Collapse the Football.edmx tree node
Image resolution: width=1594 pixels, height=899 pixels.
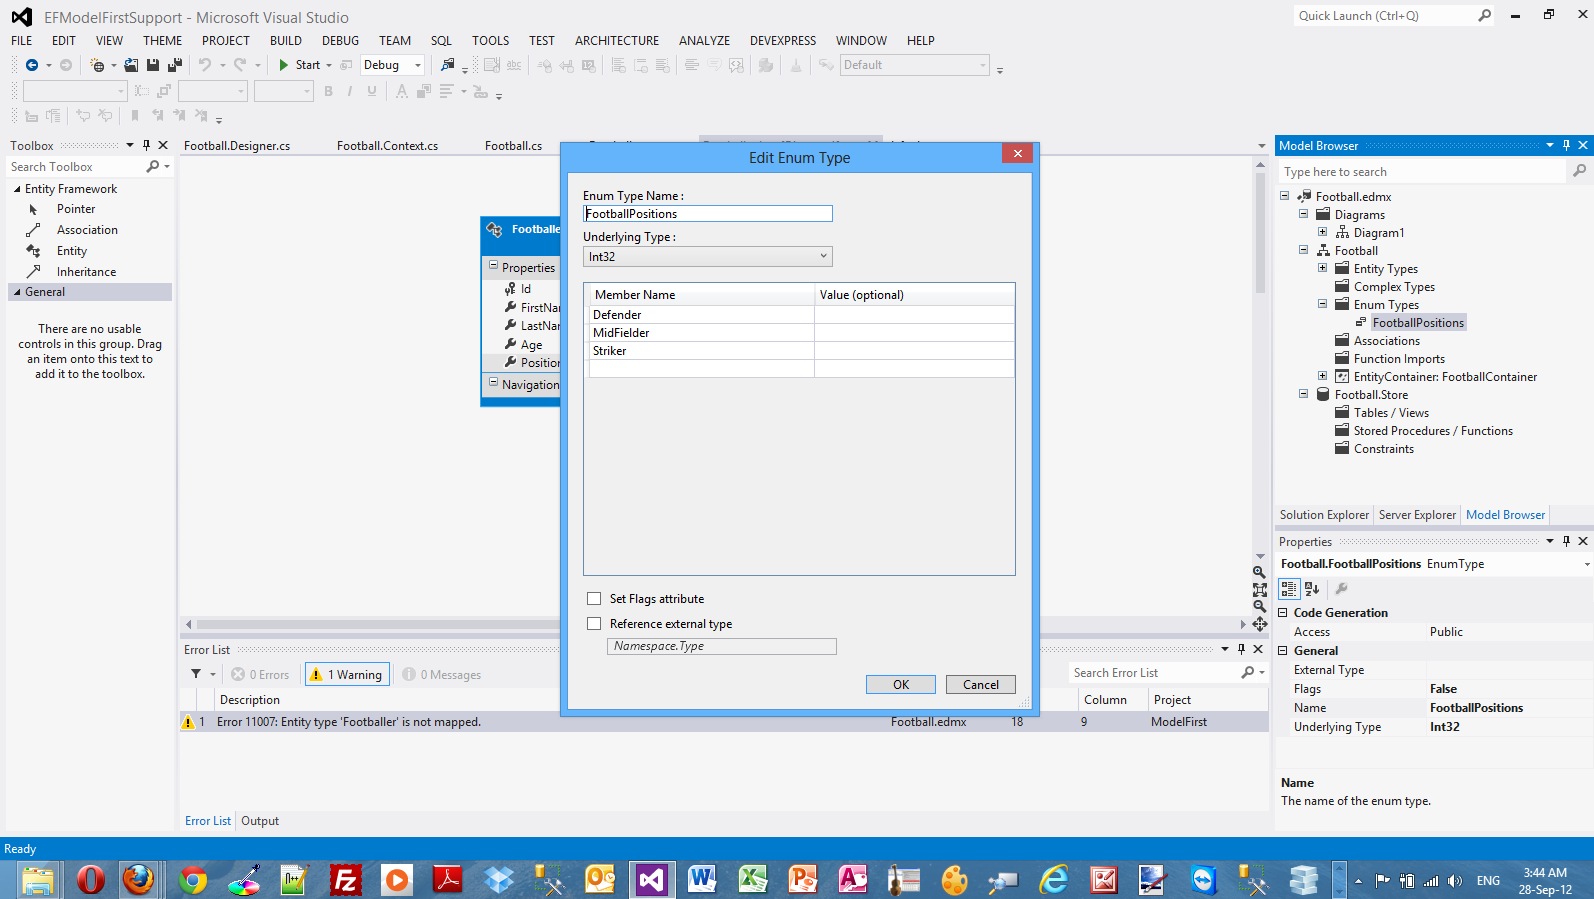tap(1285, 196)
